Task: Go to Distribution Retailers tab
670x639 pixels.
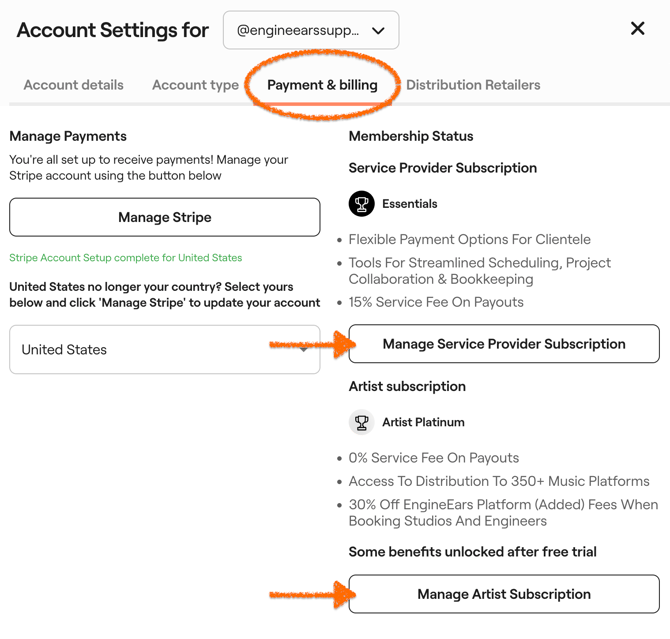Action: tap(473, 85)
